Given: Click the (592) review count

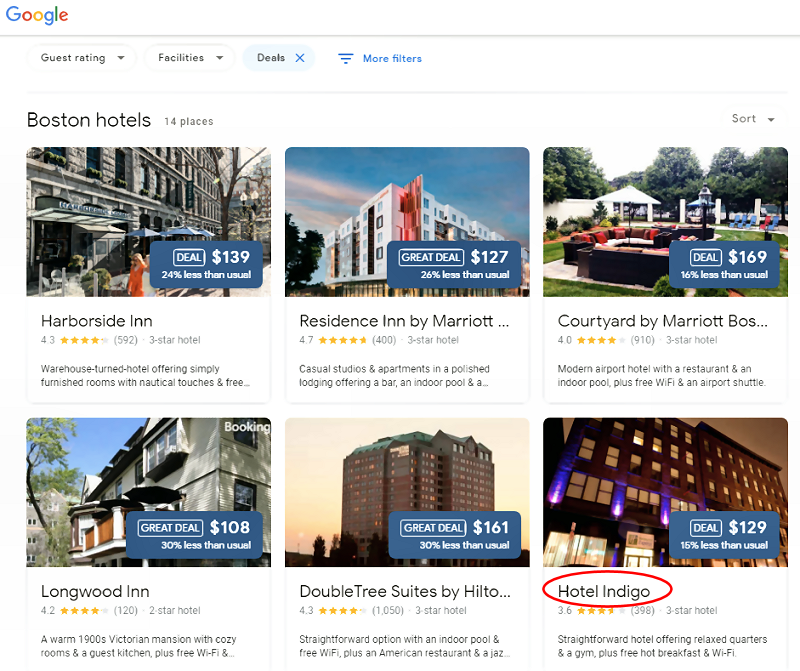Looking at the screenshot, I should (x=126, y=340).
